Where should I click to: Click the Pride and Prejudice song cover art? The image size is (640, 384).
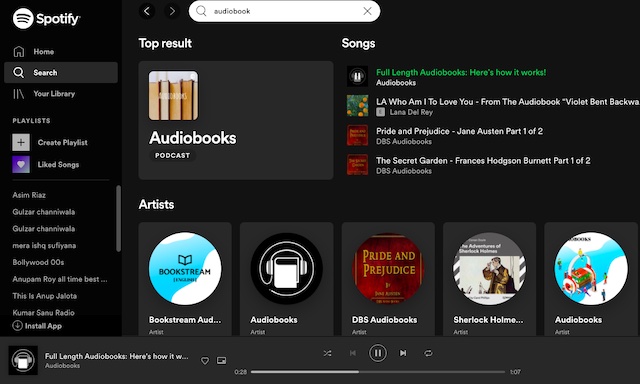pyautogui.click(x=357, y=135)
